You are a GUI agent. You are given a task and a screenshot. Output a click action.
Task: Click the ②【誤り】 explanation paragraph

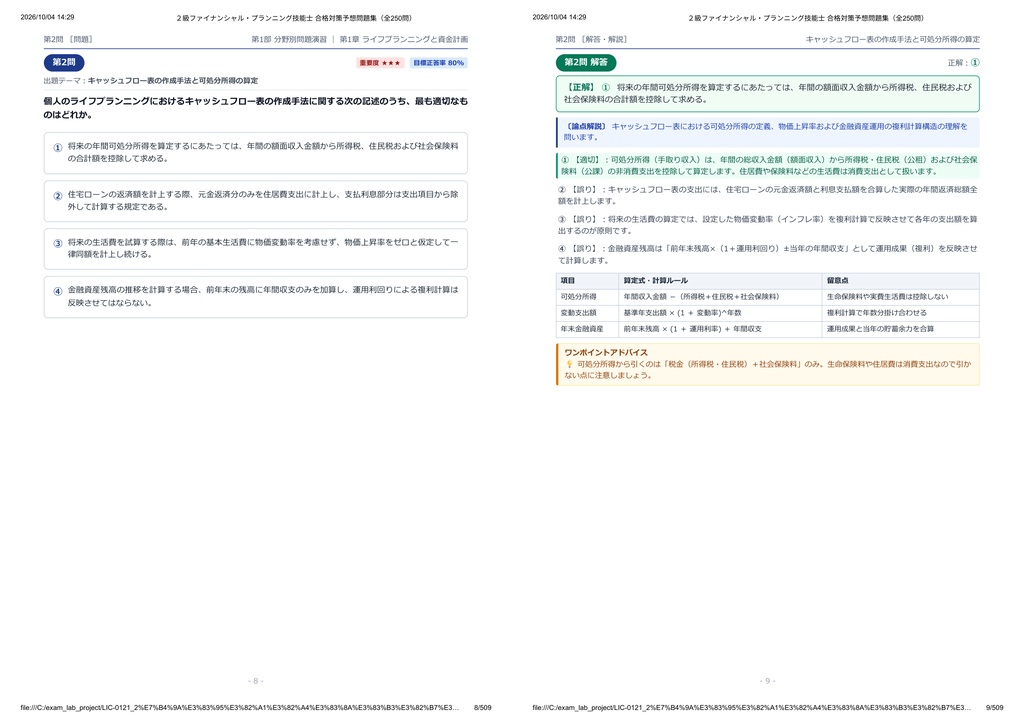767,195
